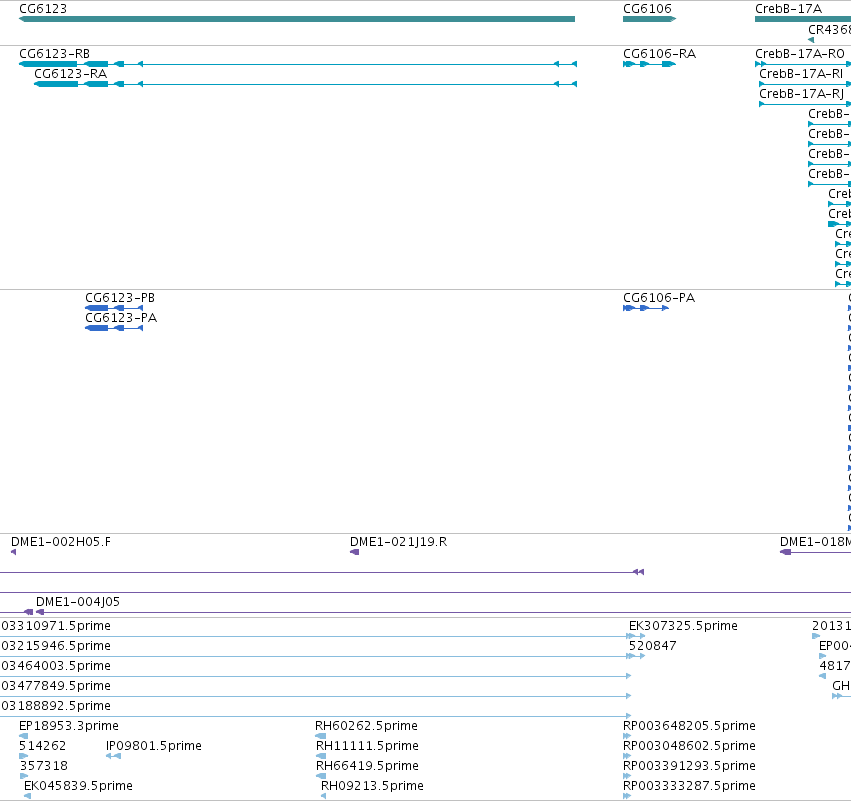Click the DME1-002H05.F arrow marker
This screenshot has width=851, height=801.
(x=14, y=552)
